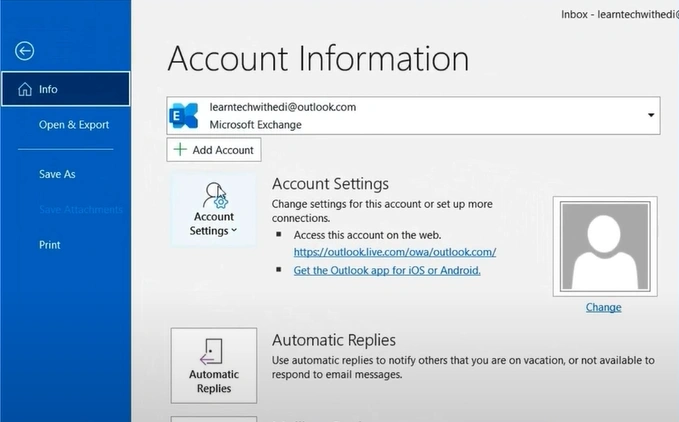The width and height of the screenshot is (679, 422).
Task: Click the Microsoft Exchange label text
Action: click(255, 125)
